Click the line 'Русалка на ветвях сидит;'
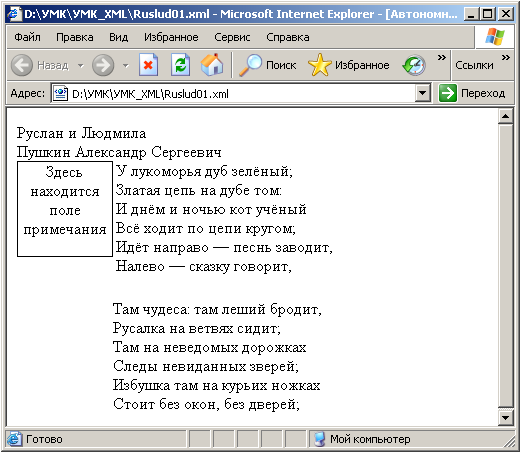The image size is (521, 453). (197, 328)
